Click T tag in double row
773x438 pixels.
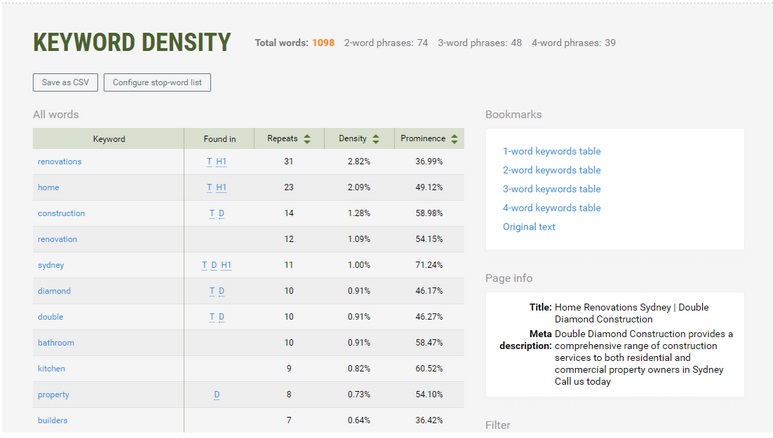(x=212, y=317)
